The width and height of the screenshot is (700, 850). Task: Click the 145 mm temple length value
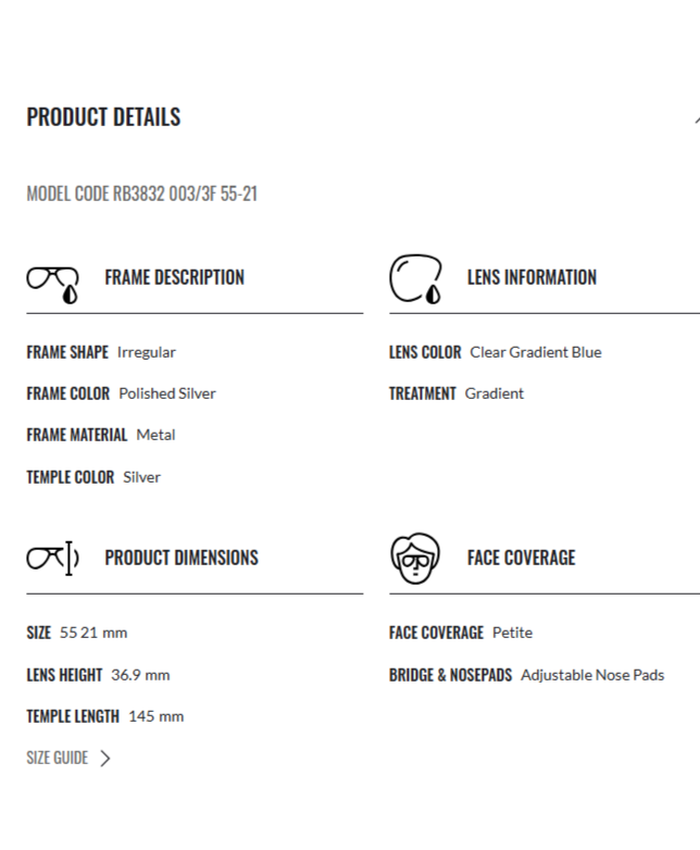tap(156, 716)
